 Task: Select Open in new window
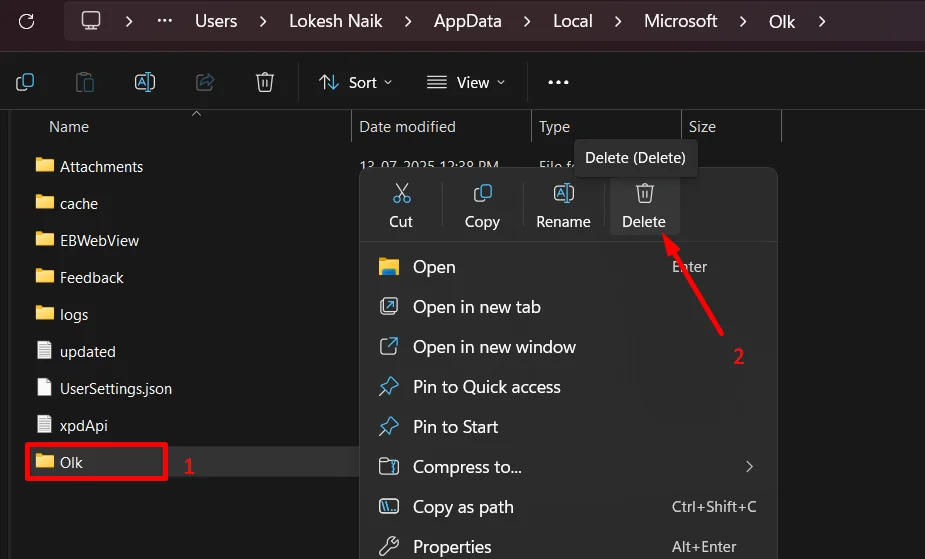568,347
